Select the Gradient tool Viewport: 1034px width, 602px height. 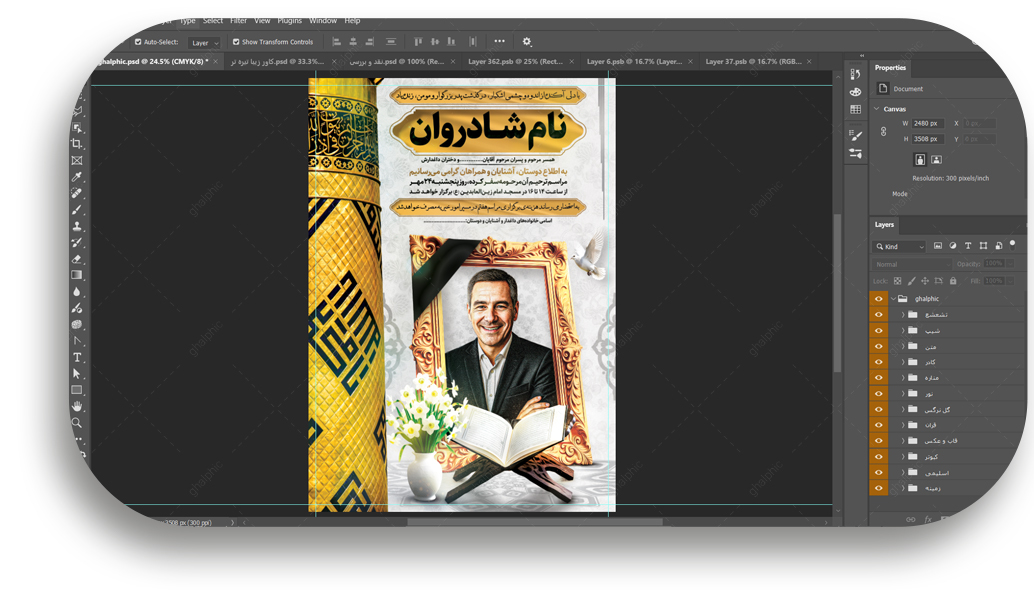77,275
